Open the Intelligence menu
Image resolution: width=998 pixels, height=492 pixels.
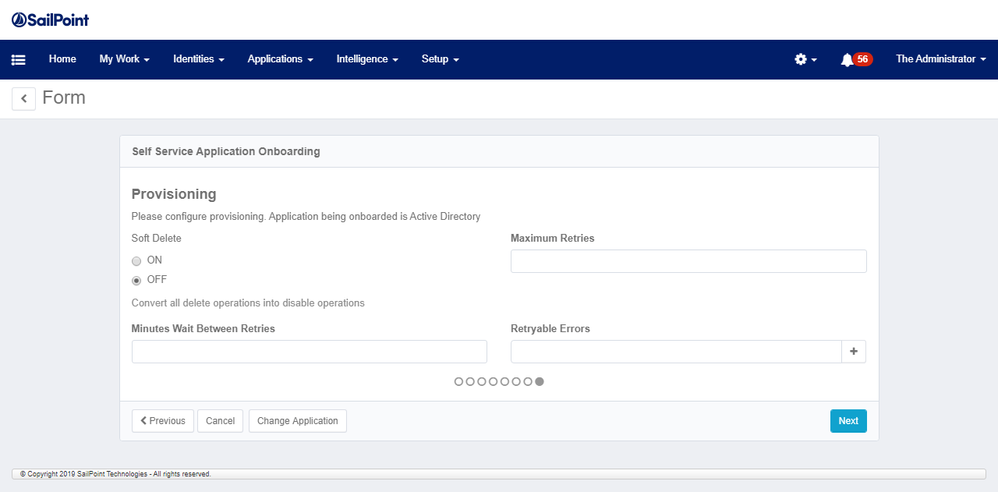(367, 60)
